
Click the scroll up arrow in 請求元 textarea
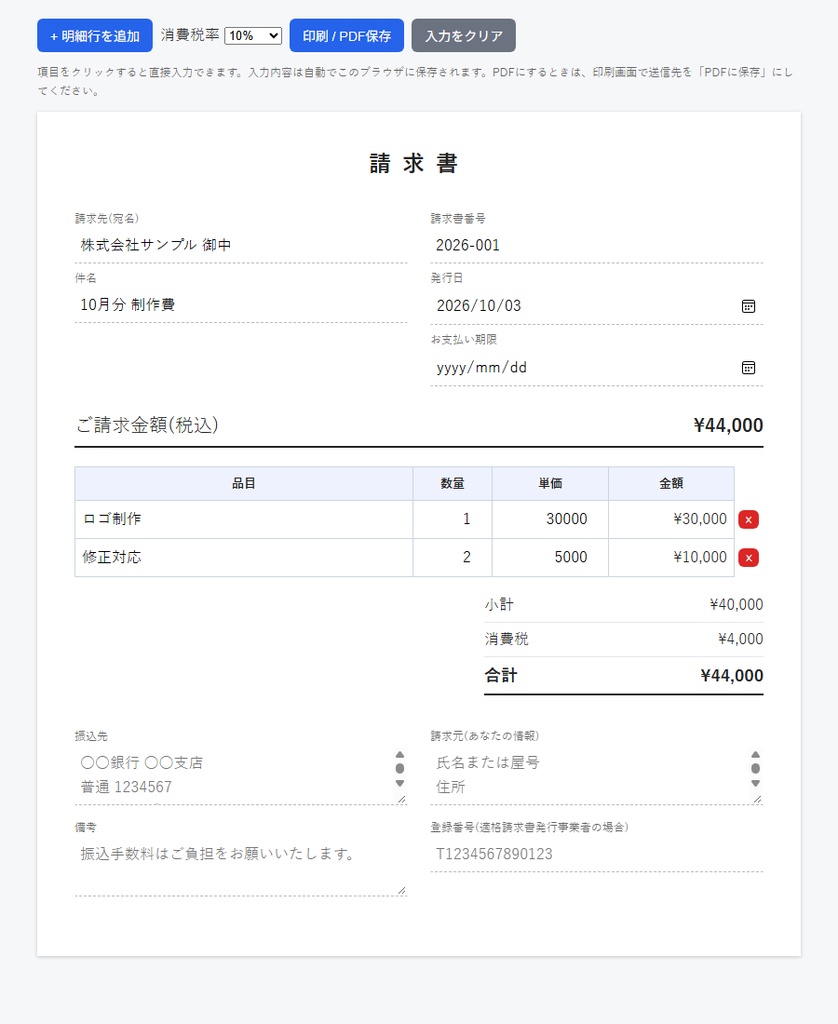756,754
